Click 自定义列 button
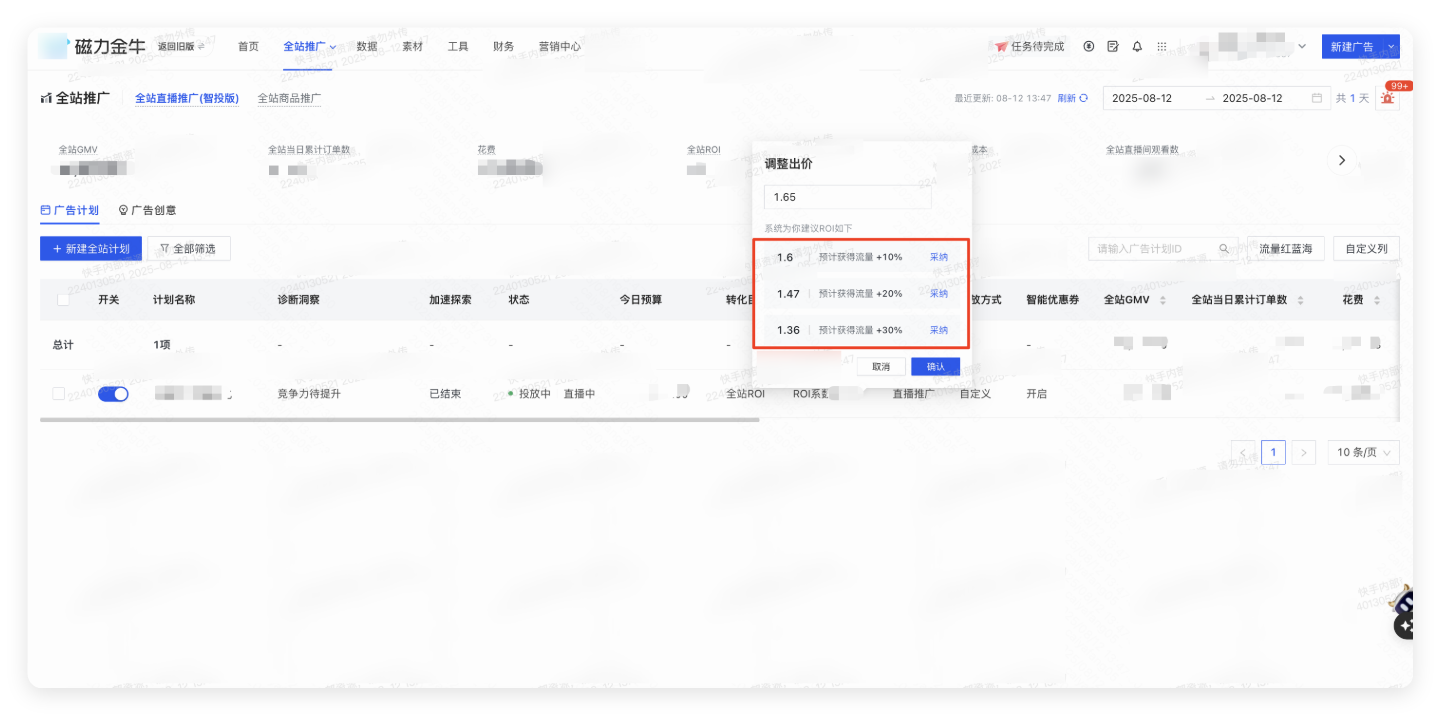Image resolution: width=1440 pixels, height=715 pixels. pos(1366,249)
